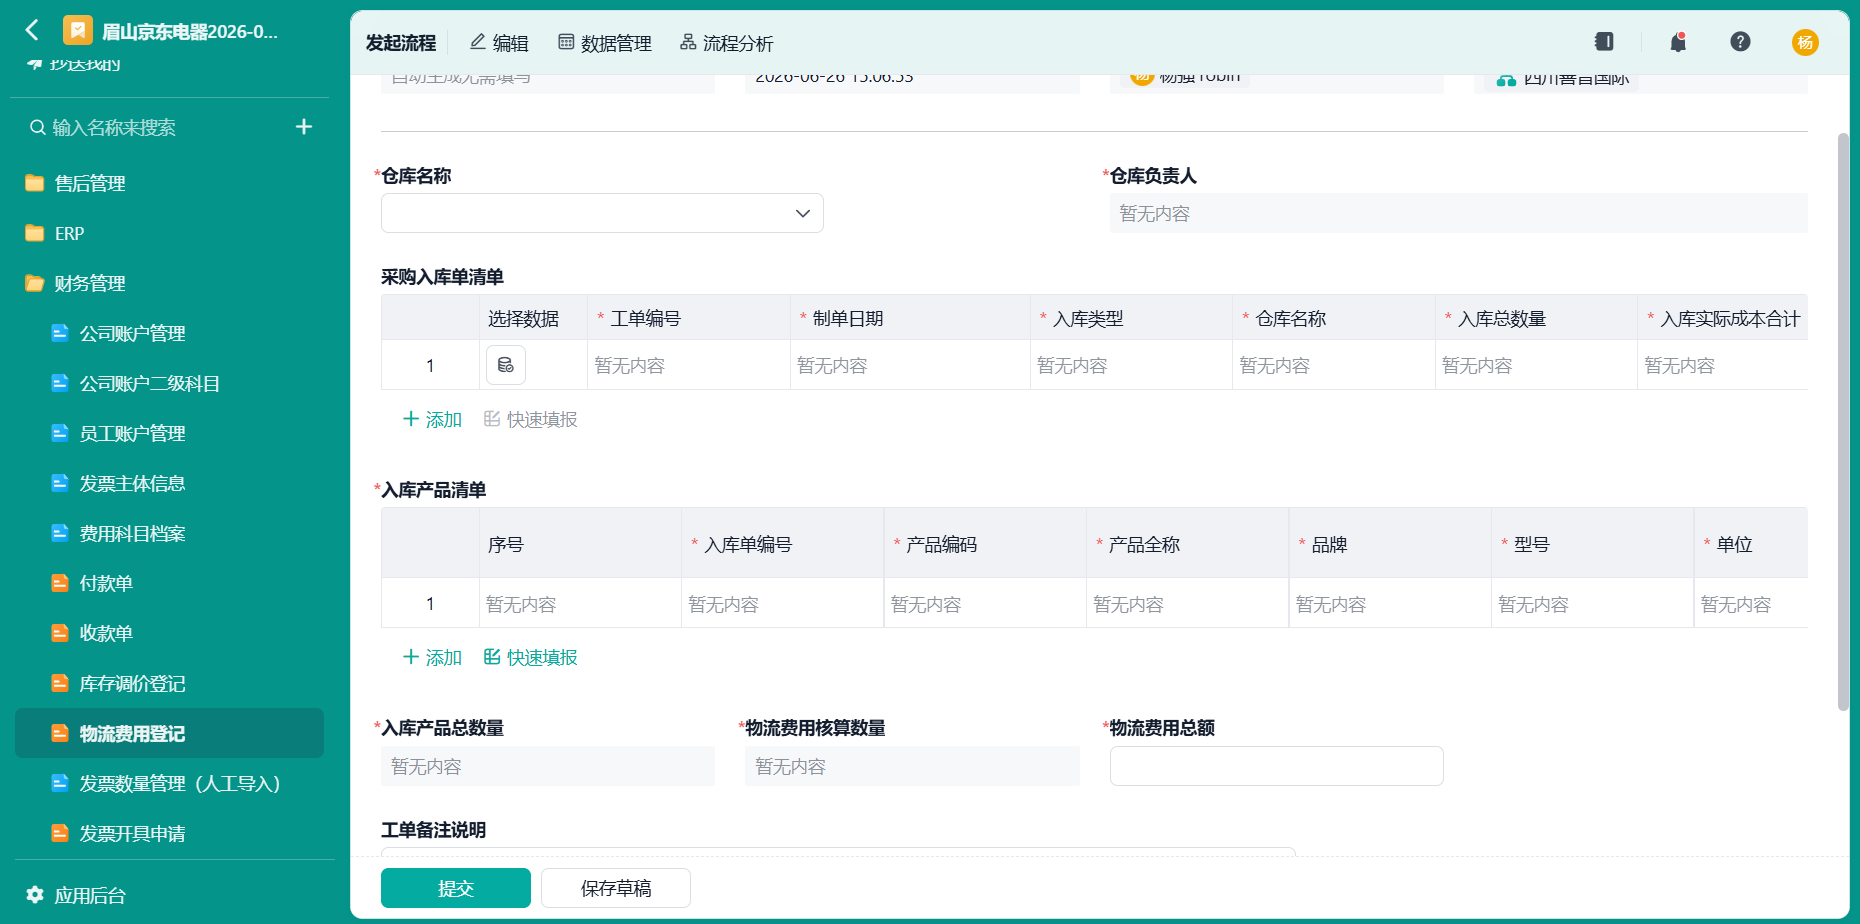Click the user avatar 杨
Screen dimensions: 1860x924
[1804, 42]
